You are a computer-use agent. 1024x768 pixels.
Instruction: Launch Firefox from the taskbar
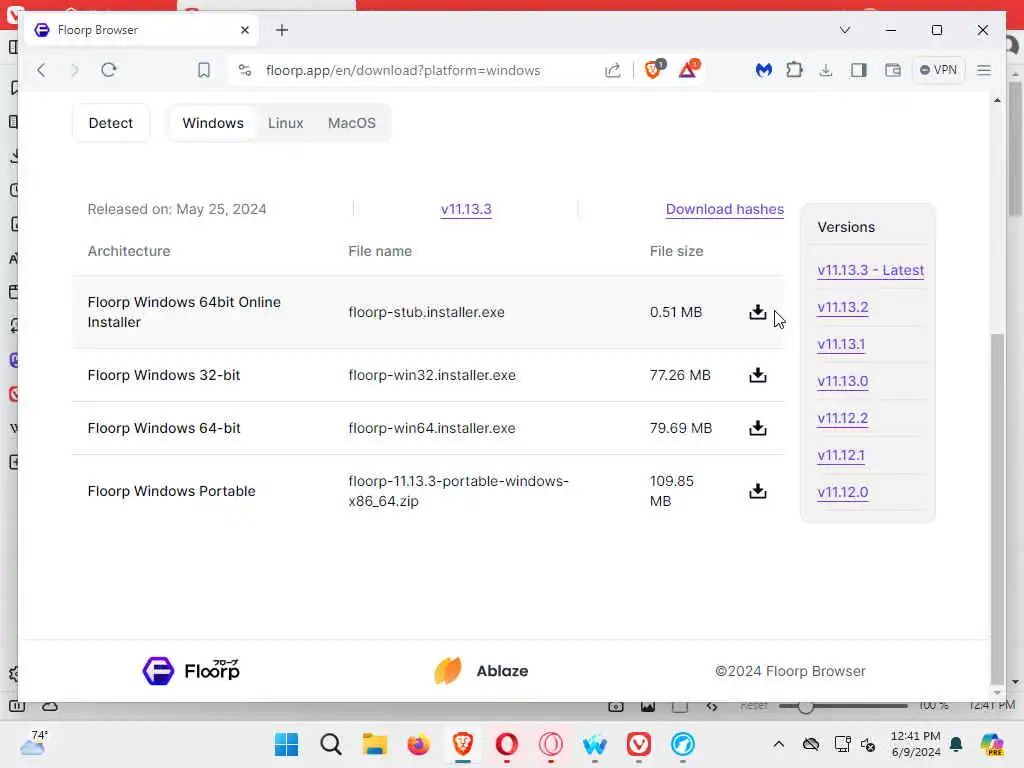coord(419,744)
